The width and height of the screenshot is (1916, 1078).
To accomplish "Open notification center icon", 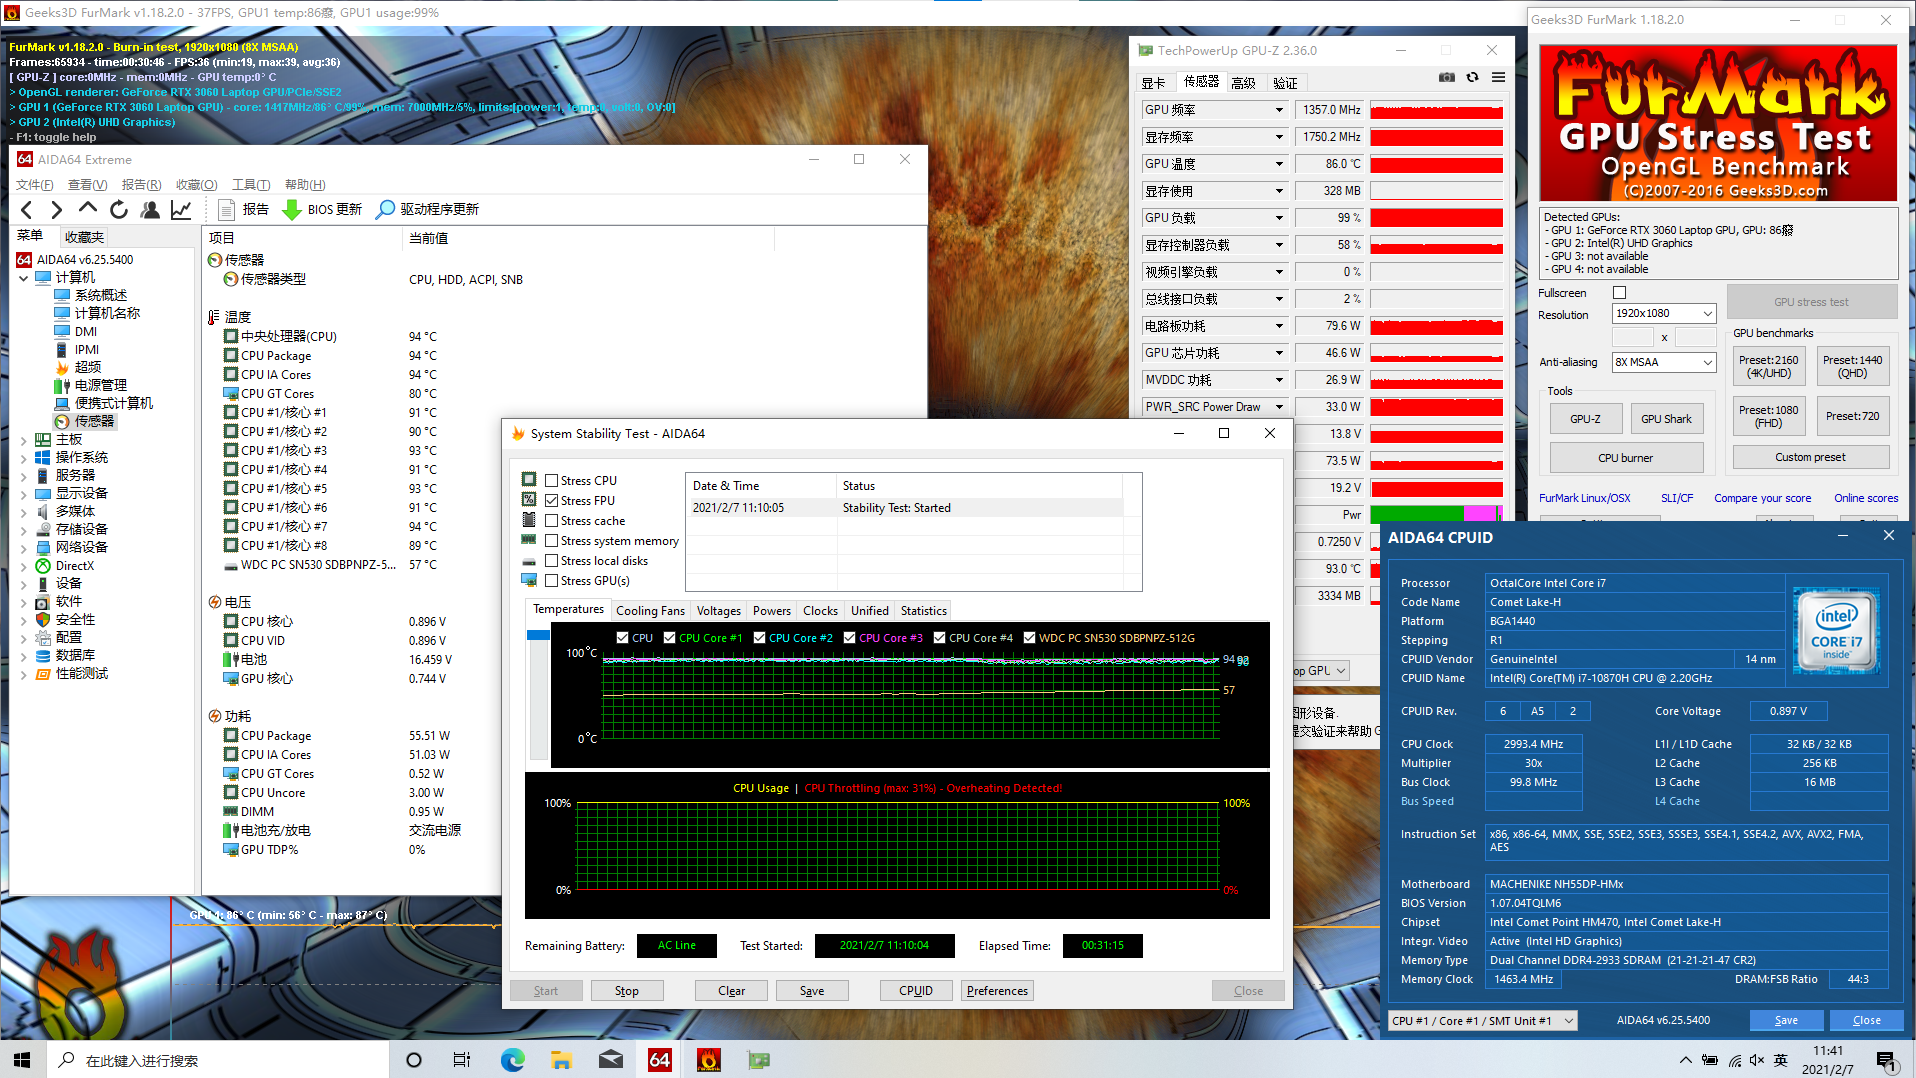I will (x=1886, y=1060).
